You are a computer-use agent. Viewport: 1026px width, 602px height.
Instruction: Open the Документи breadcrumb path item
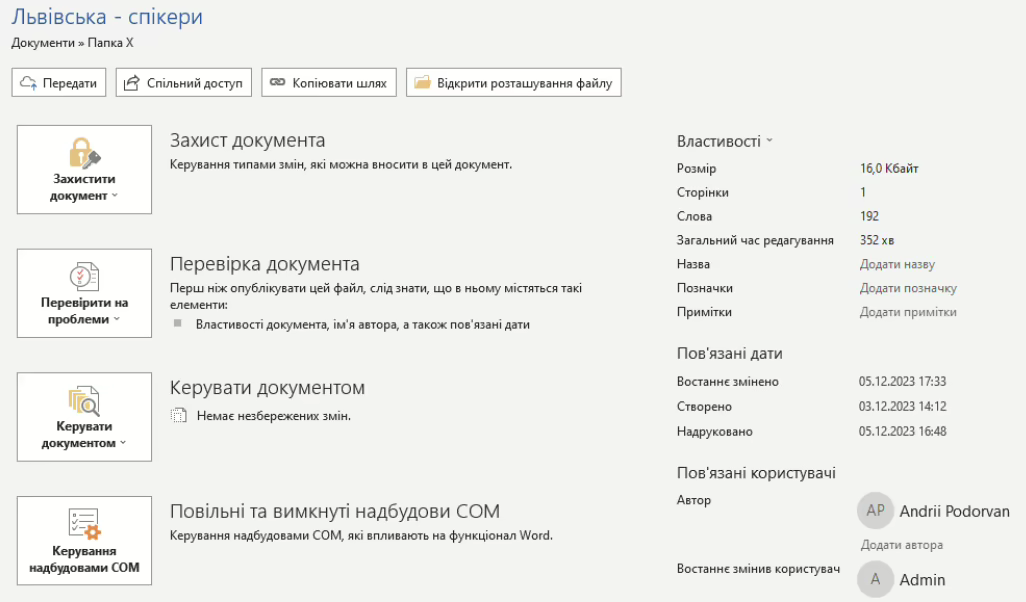[41, 43]
